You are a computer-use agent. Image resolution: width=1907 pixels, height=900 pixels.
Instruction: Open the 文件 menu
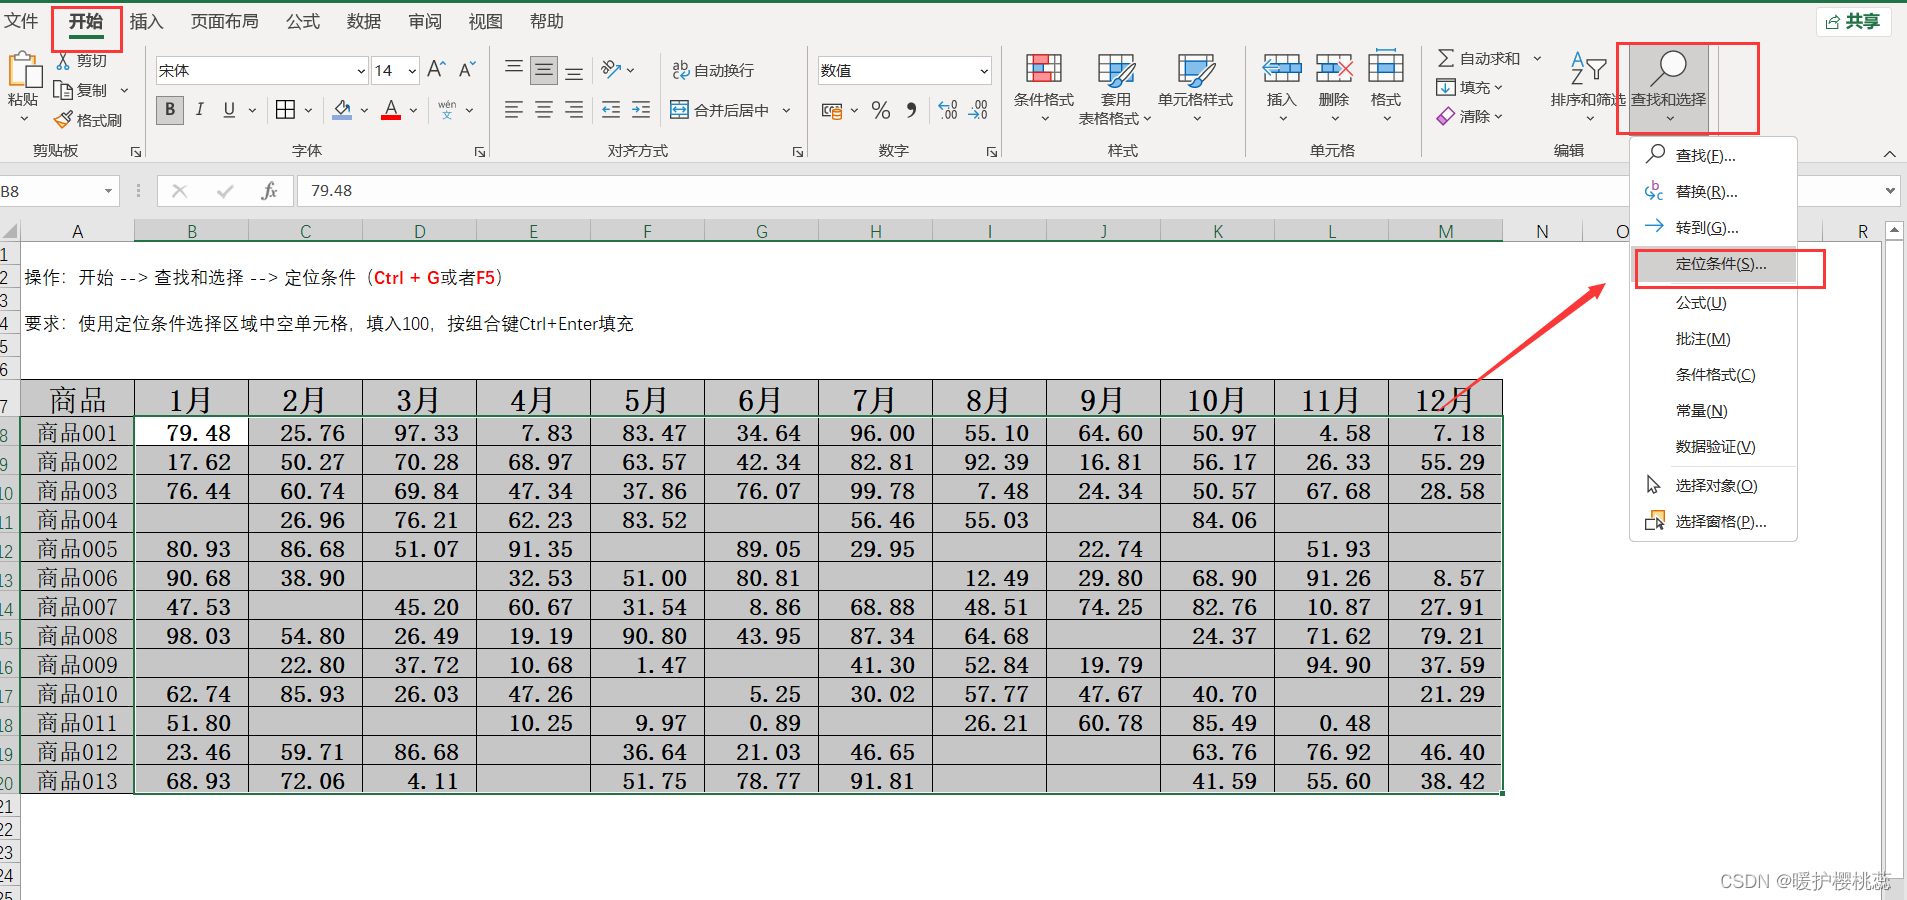21,22
